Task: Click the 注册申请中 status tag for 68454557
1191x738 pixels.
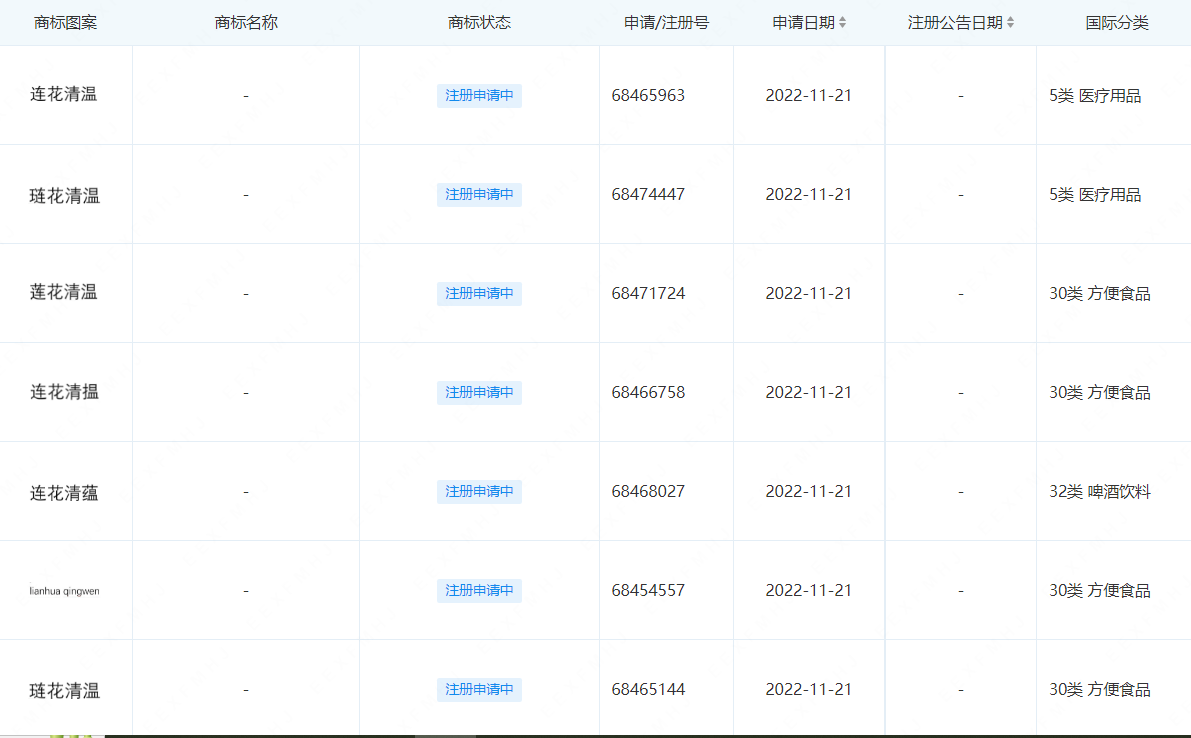Action: point(479,591)
